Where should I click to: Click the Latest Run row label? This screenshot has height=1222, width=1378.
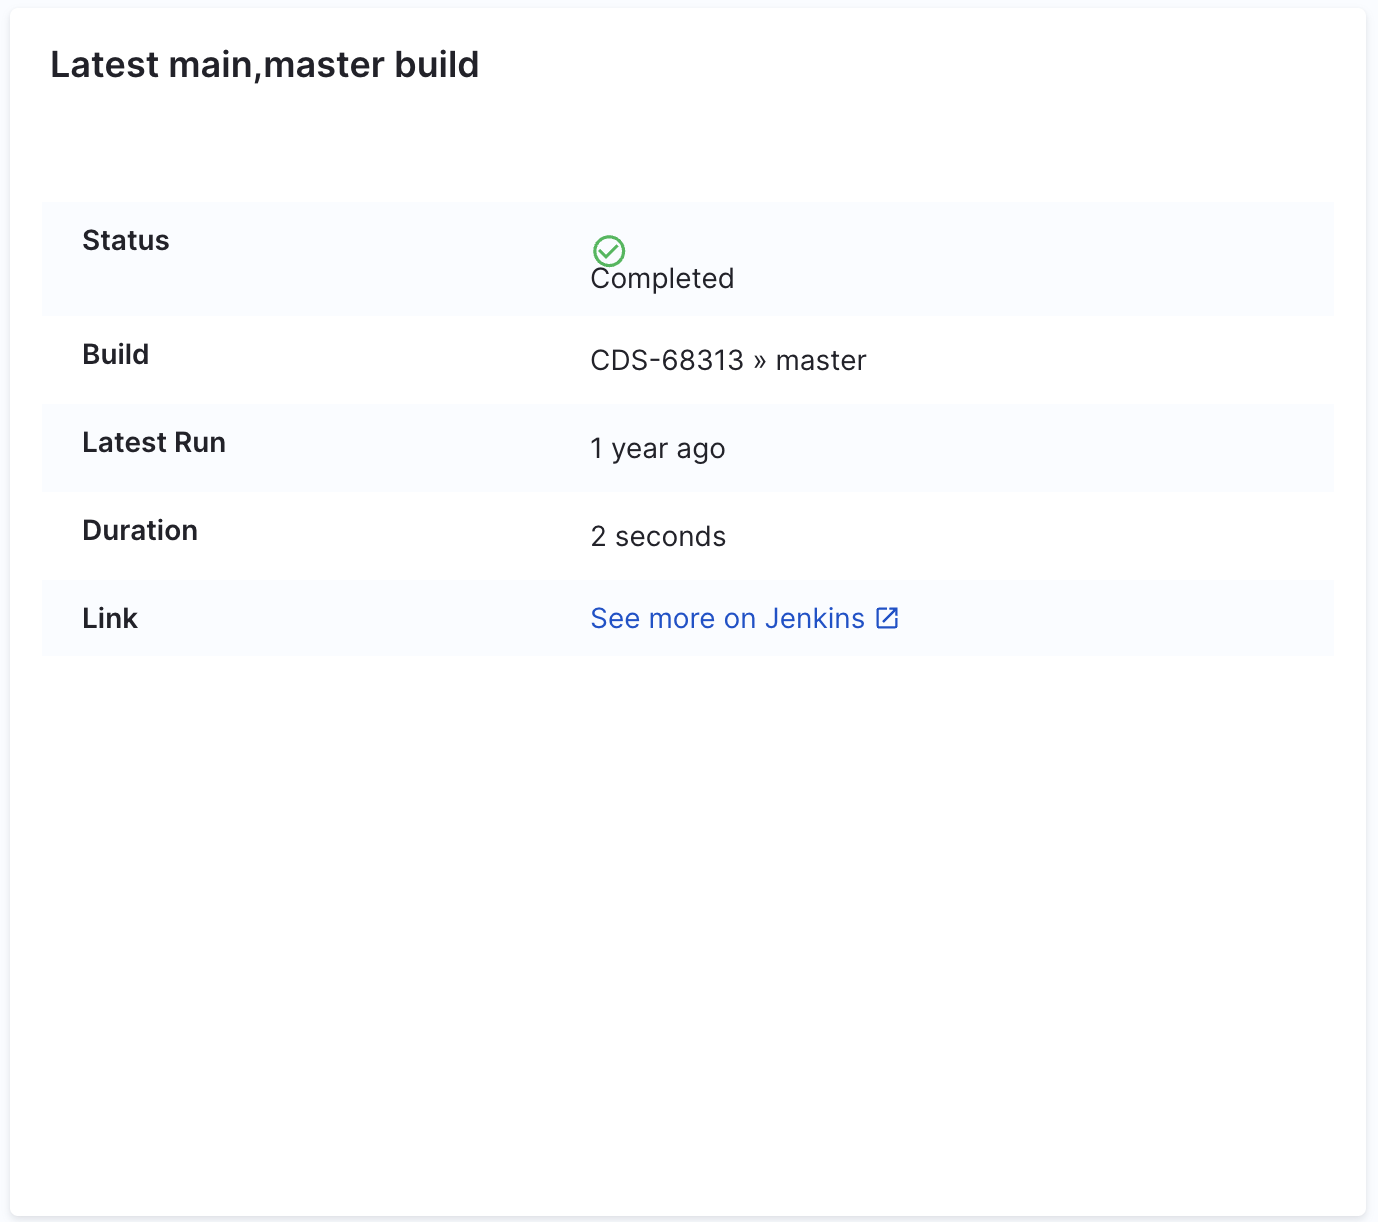(x=154, y=443)
